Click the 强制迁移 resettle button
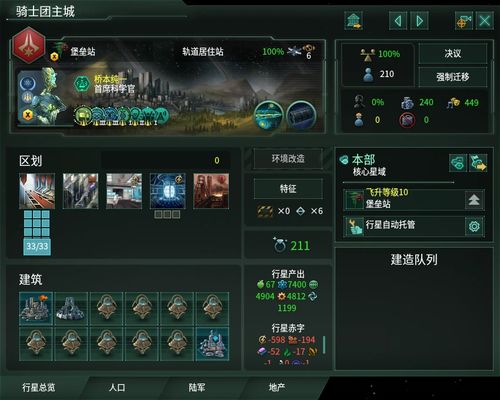This screenshot has height=400, width=500. coord(453,77)
